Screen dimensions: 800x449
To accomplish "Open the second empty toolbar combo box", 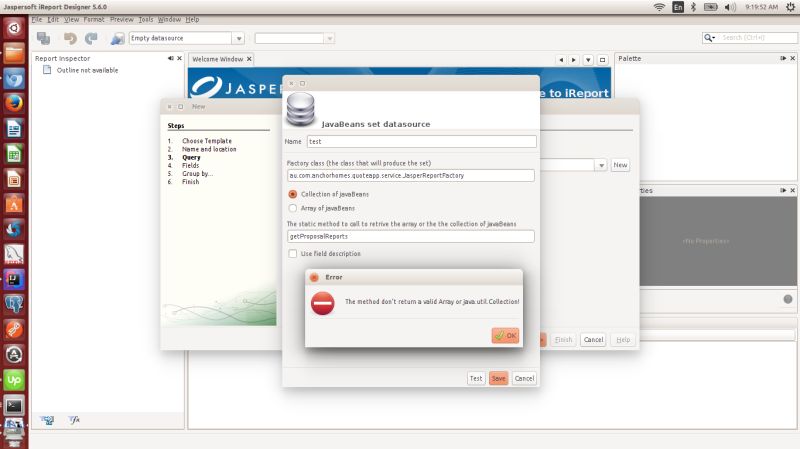I will tap(294, 38).
